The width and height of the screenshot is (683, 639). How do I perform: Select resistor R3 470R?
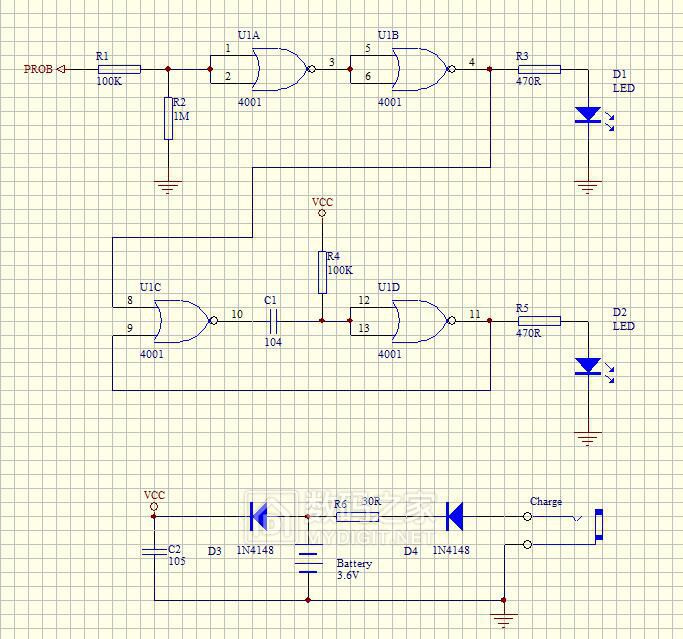538,69
